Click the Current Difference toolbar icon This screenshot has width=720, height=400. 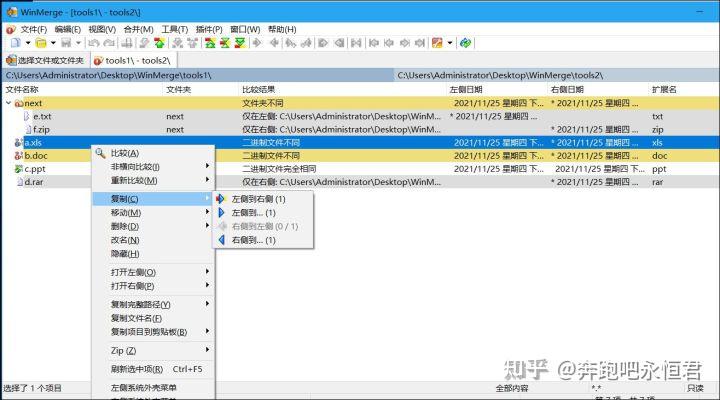tap(225, 43)
